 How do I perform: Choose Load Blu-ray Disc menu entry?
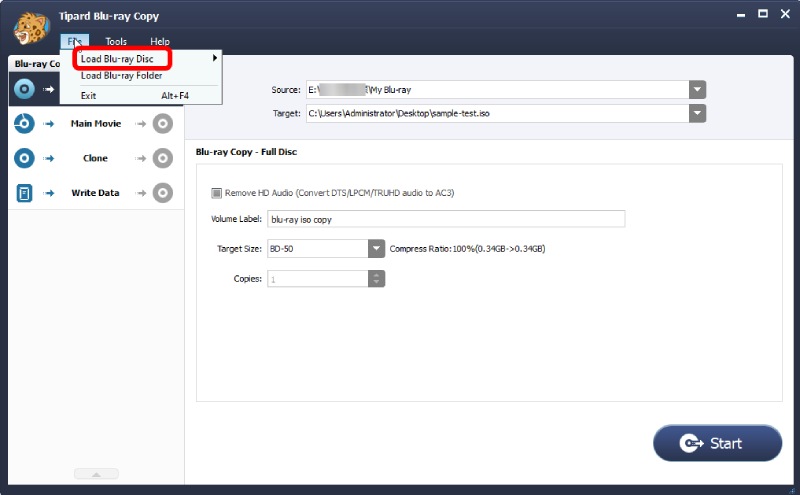[x=117, y=59]
